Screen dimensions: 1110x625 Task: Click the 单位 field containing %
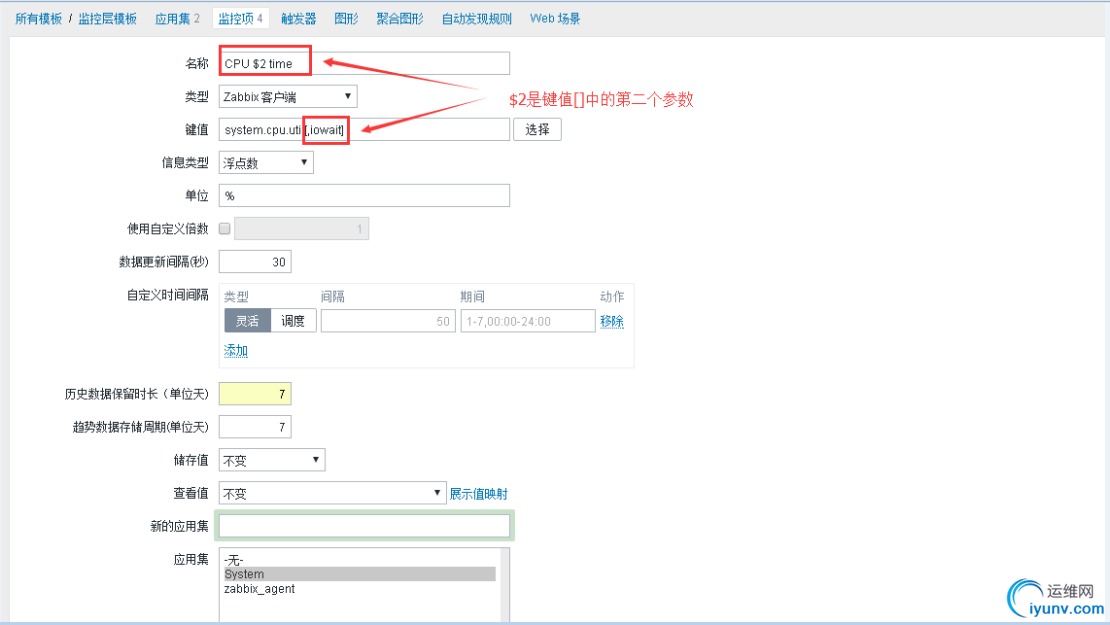(x=364, y=195)
